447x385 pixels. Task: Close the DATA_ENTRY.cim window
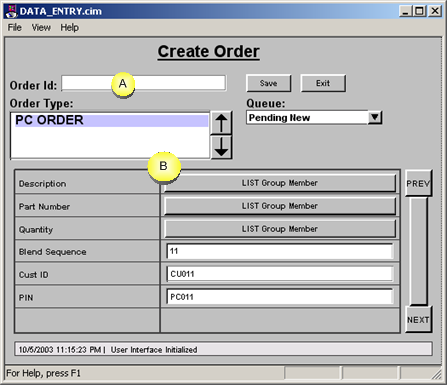(435, 11)
